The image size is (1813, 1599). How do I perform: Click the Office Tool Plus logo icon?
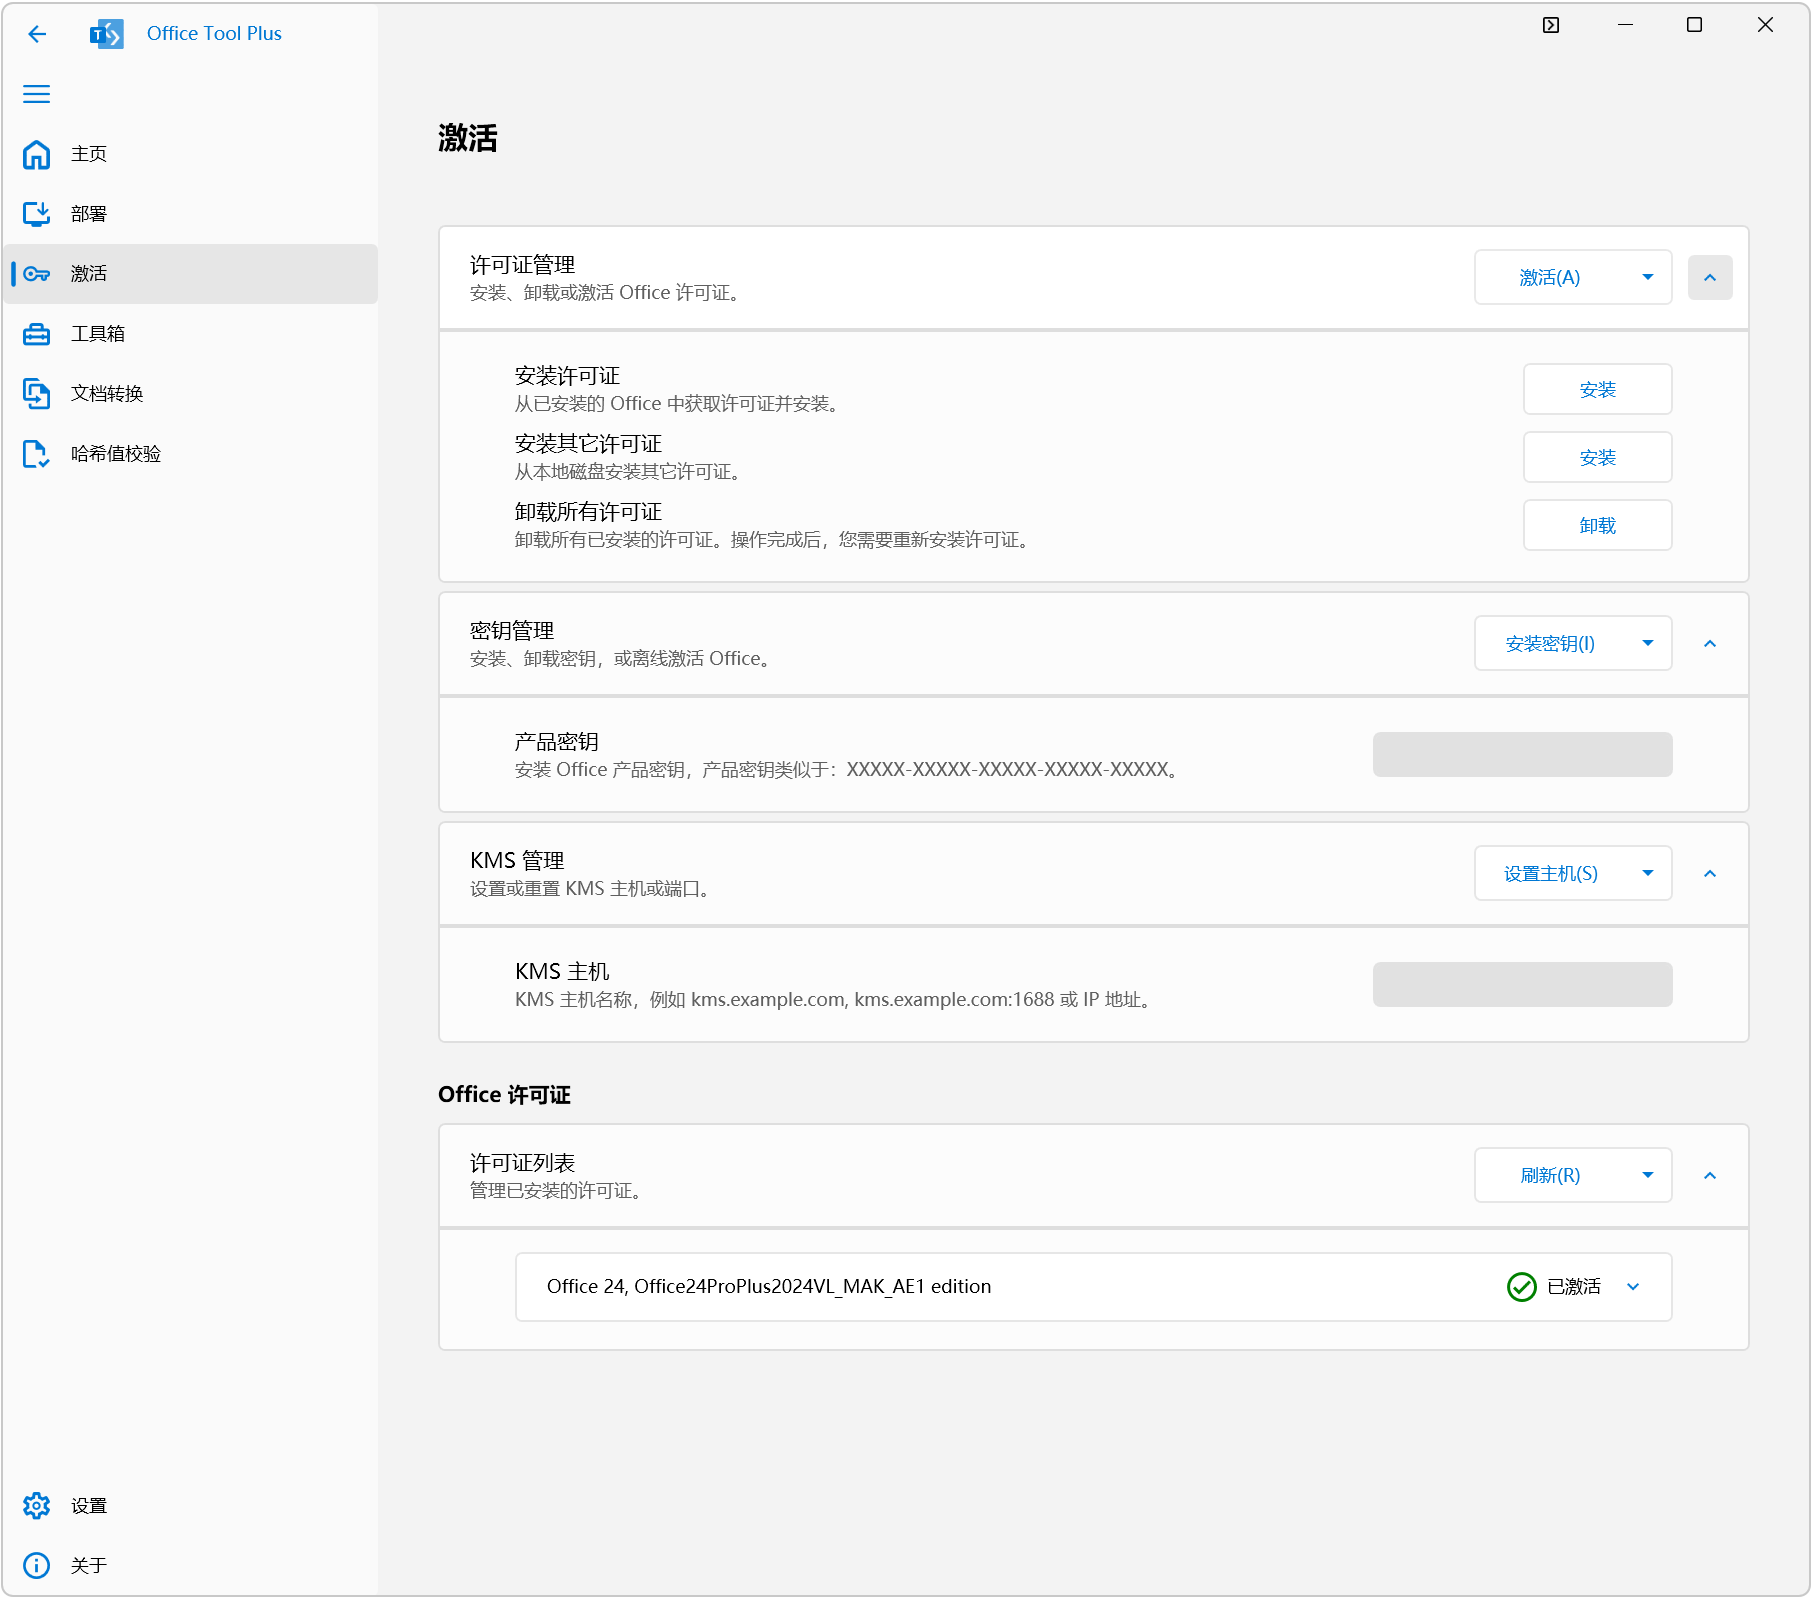click(x=107, y=34)
